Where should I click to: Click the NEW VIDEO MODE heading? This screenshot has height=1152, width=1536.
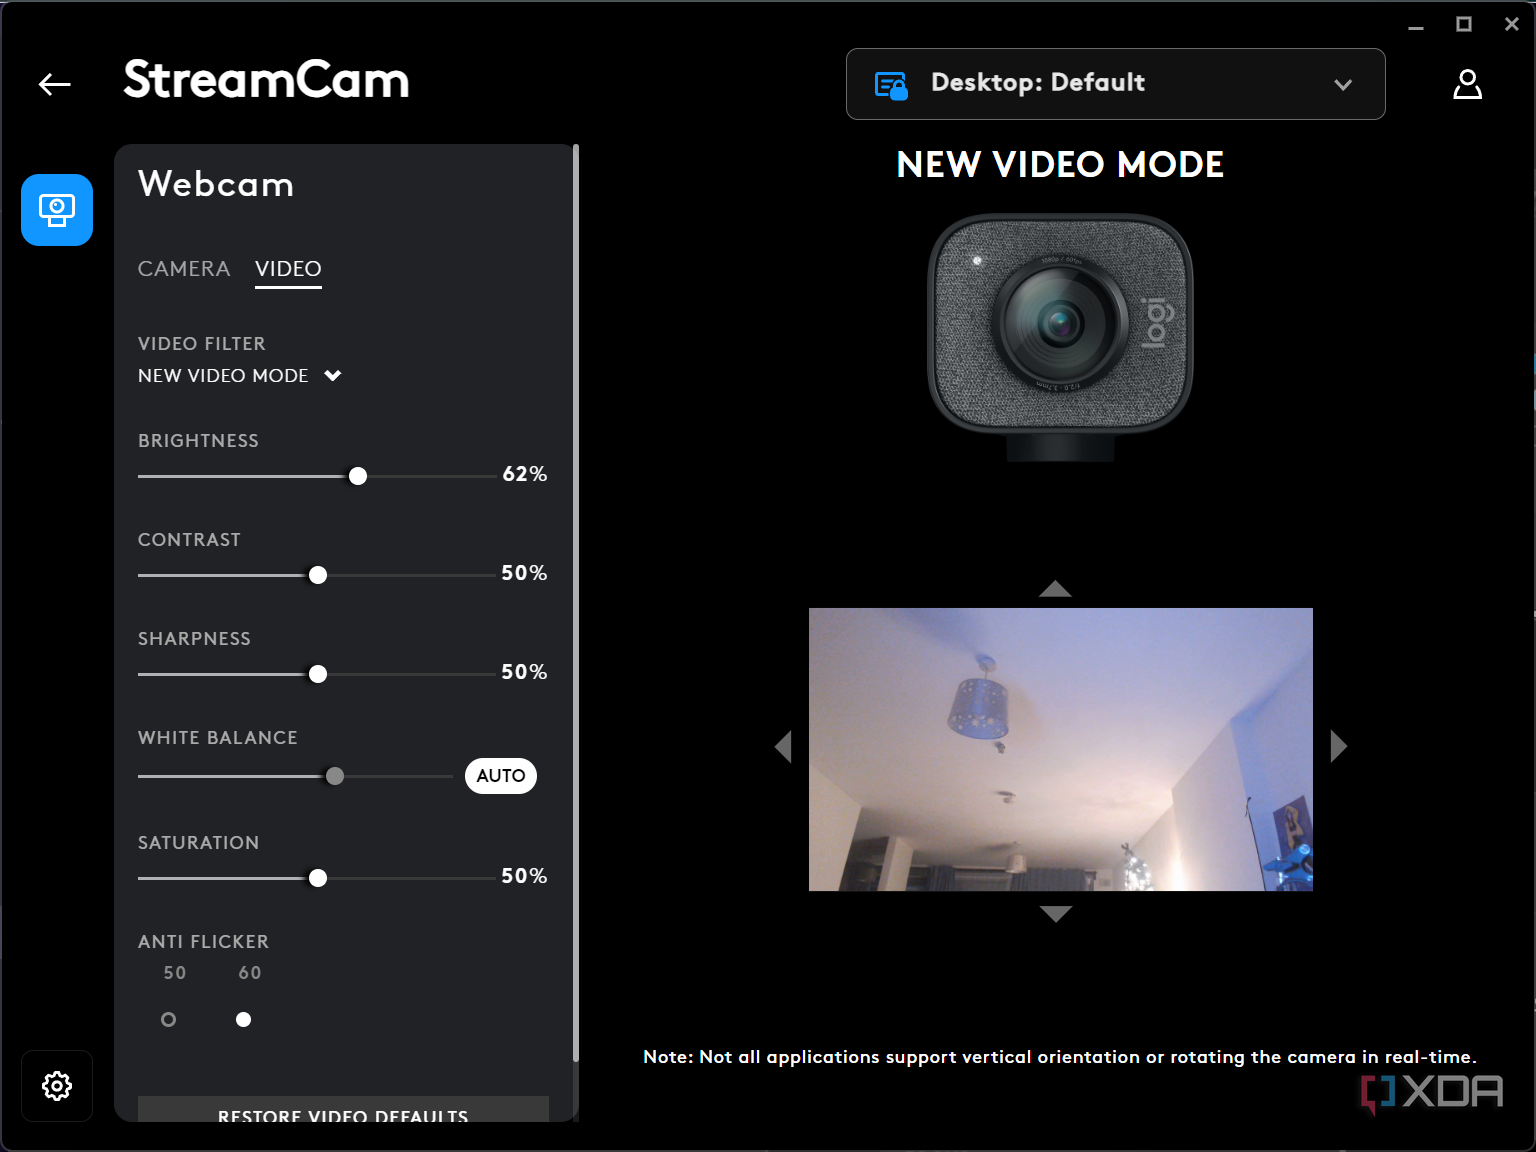coord(1060,165)
